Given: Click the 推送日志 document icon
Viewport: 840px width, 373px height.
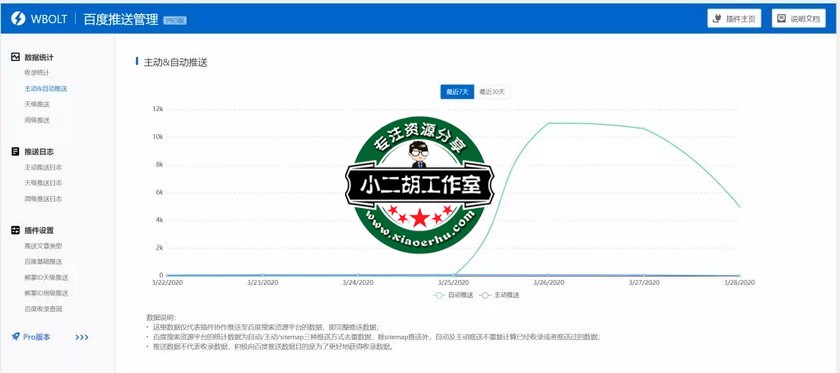Looking at the screenshot, I should coord(16,152).
